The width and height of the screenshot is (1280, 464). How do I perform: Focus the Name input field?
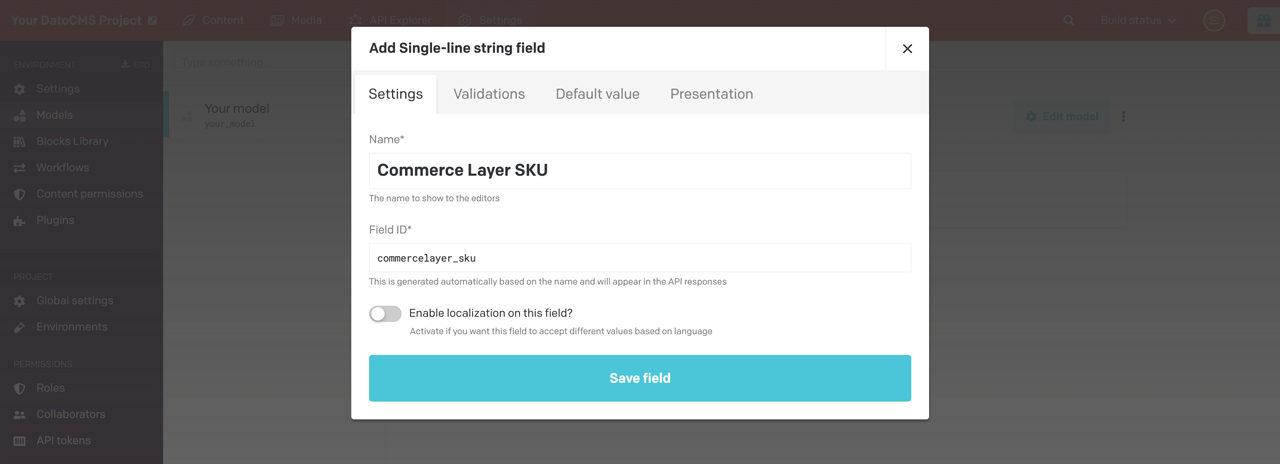point(640,170)
